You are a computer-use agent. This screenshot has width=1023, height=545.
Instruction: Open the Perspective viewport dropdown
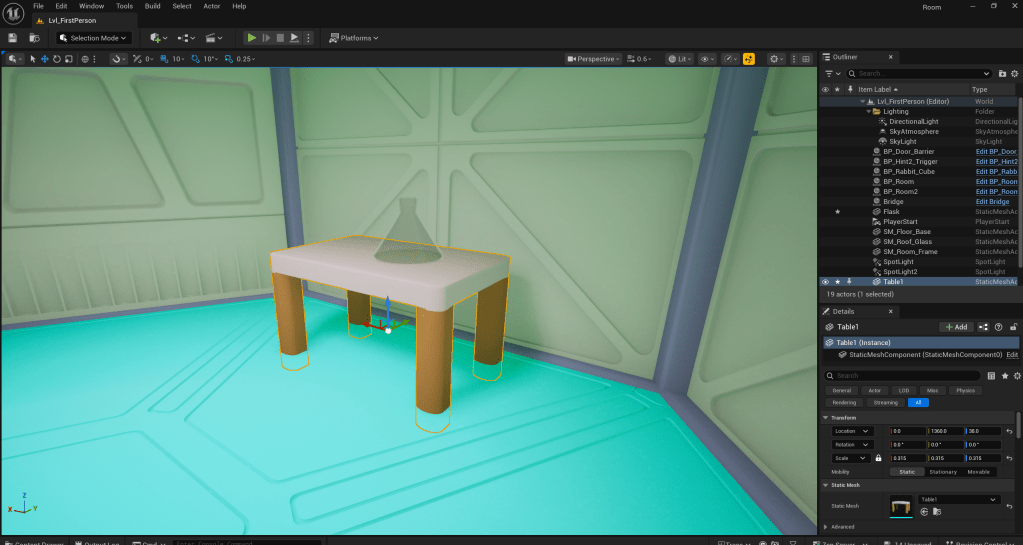[594, 59]
